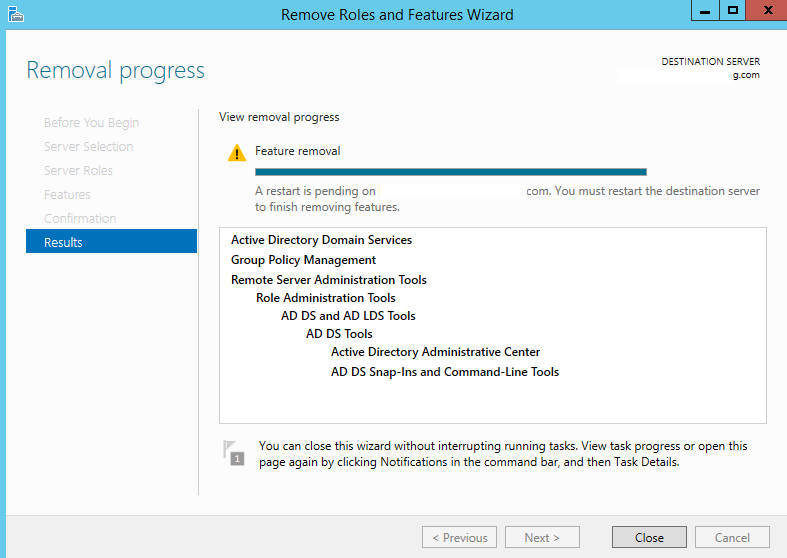Click the Cancel button
Image resolution: width=787 pixels, height=558 pixels.
click(732, 537)
